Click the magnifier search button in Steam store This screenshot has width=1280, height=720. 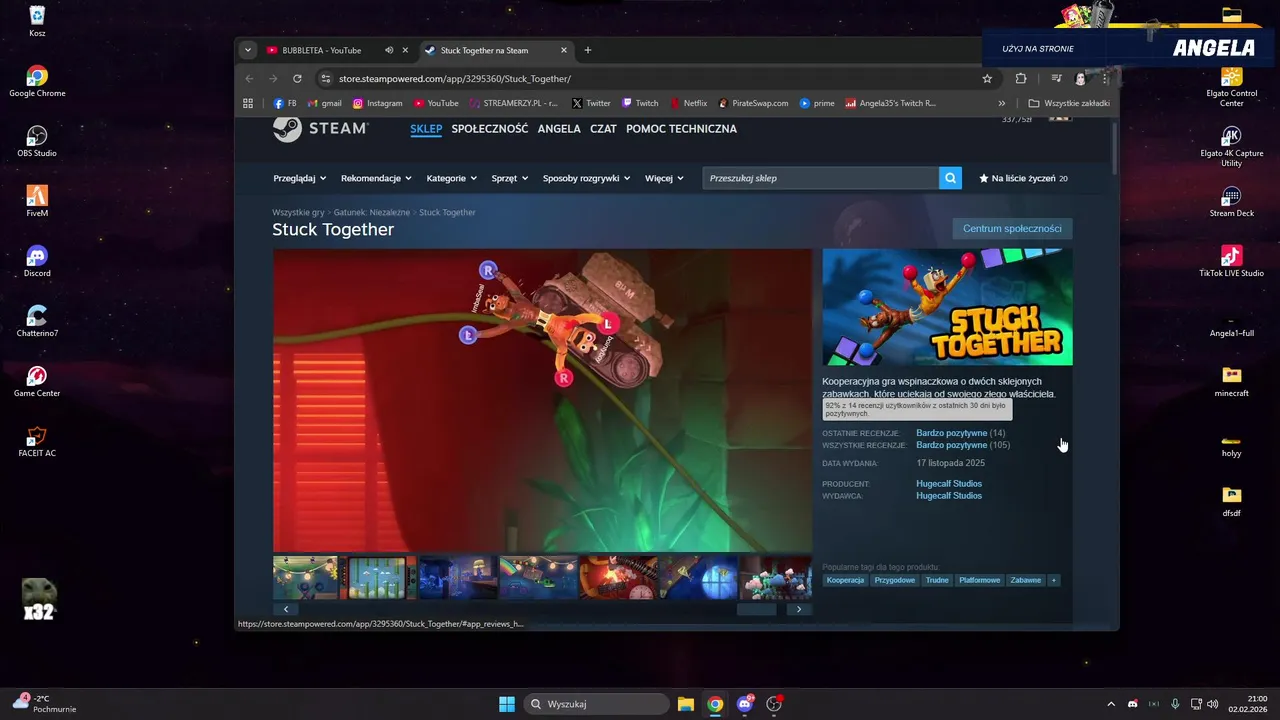pyautogui.click(x=950, y=178)
